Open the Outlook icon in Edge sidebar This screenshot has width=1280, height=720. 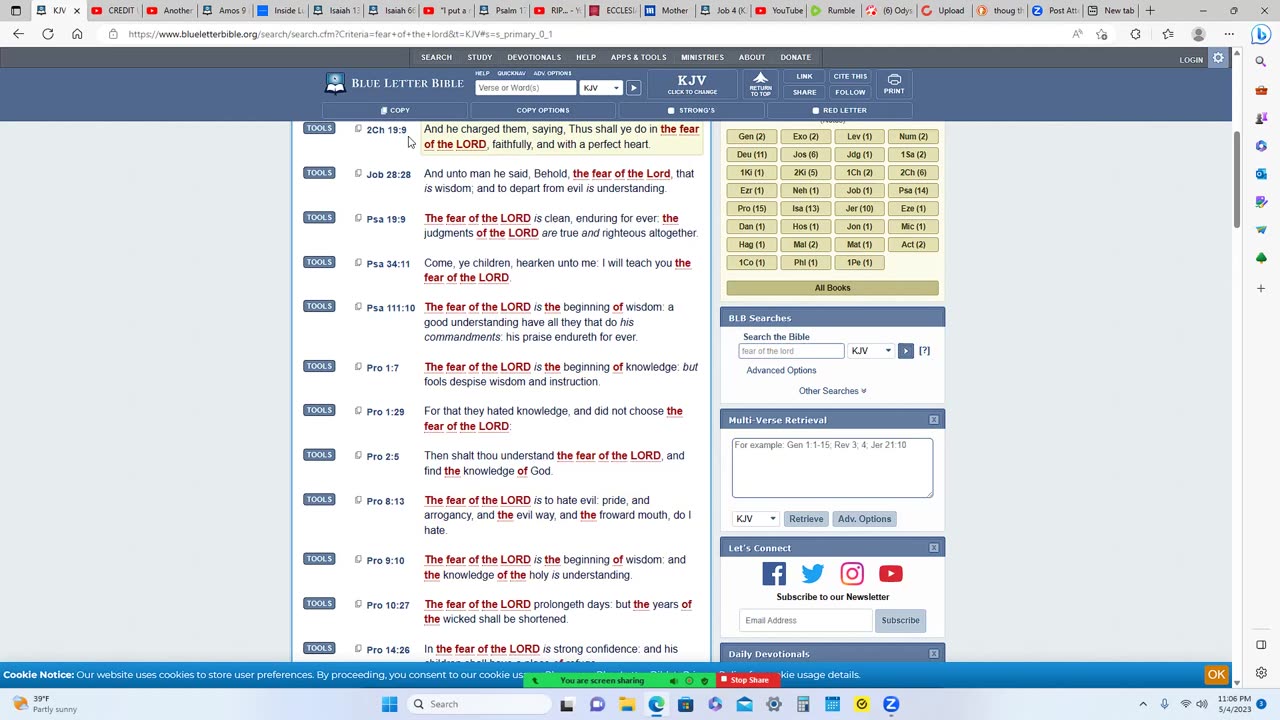pyautogui.click(x=1261, y=174)
